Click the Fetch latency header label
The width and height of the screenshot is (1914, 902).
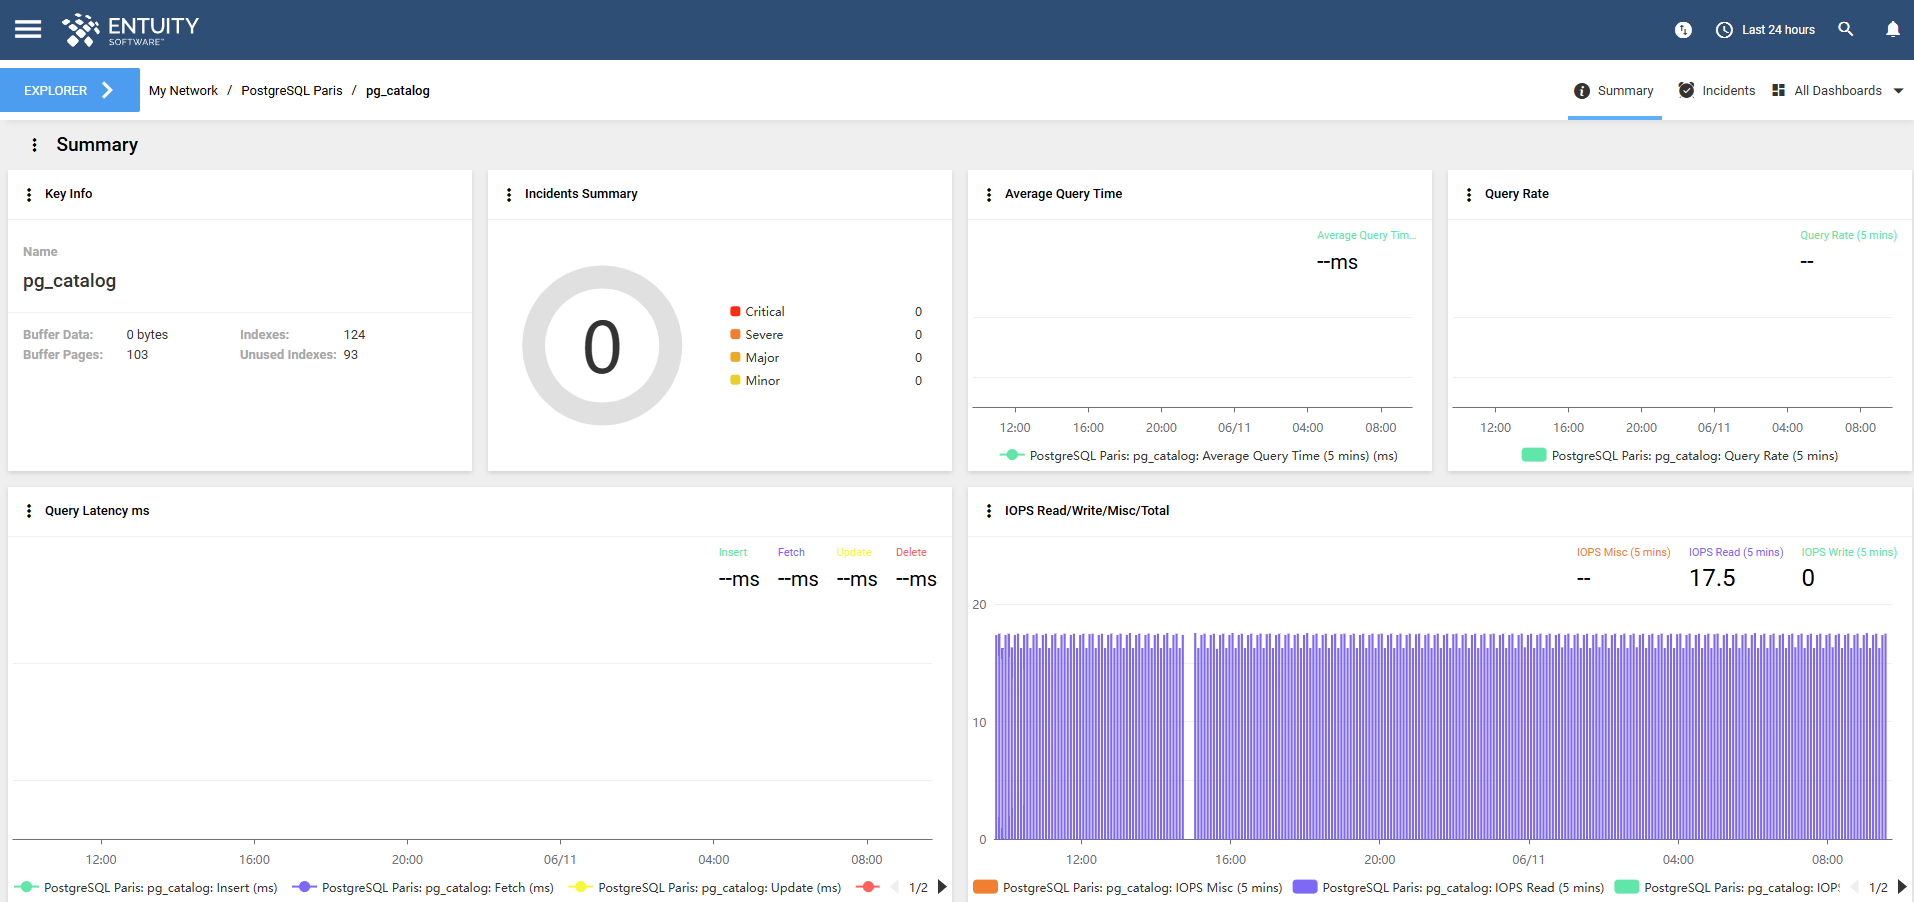(791, 552)
